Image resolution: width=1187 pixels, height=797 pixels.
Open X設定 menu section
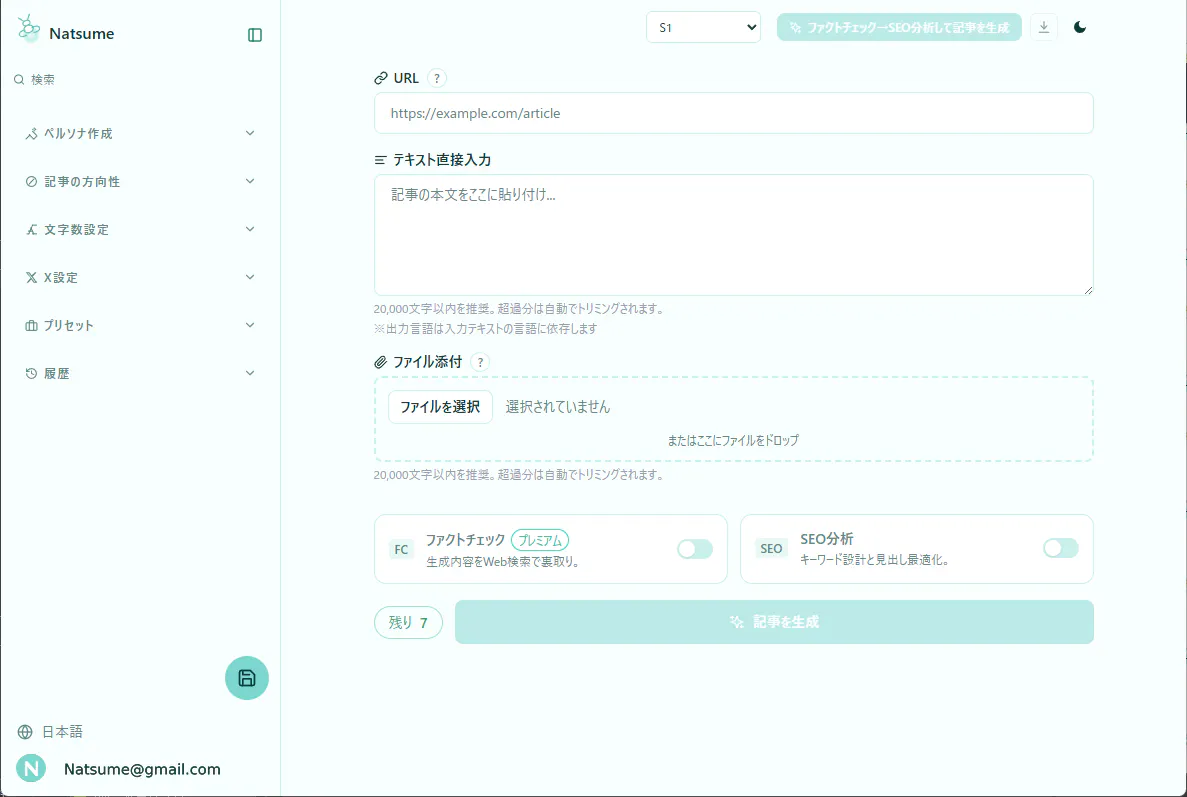pyautogui.click(x=140, y=278)
